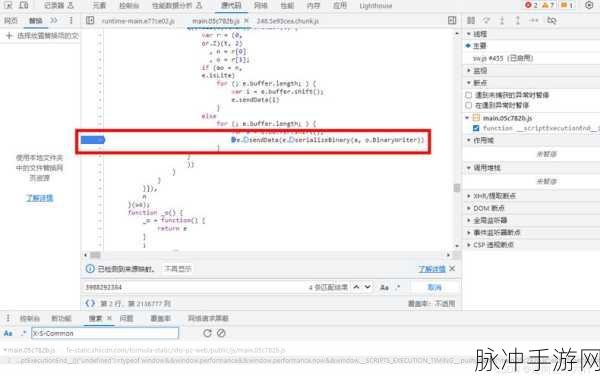The height and width of the screenshot is (379, 600).
Task: Uncheck the function __scriptExecutionEnd breakpoint
Action: (476, 128)
